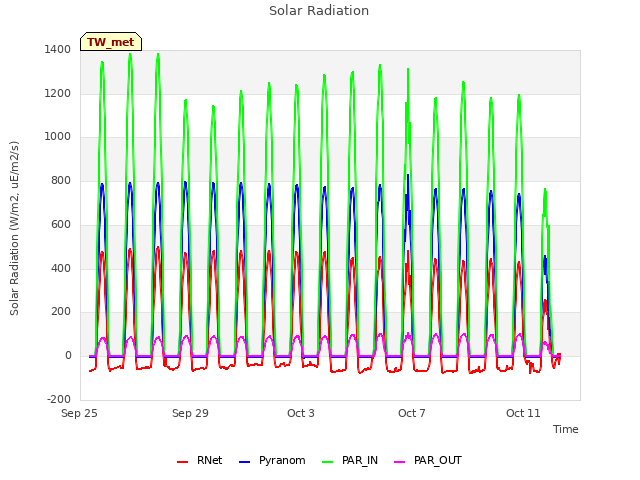Click the -200 y-axis tick label
640x480 pixels.
(59, 399)
